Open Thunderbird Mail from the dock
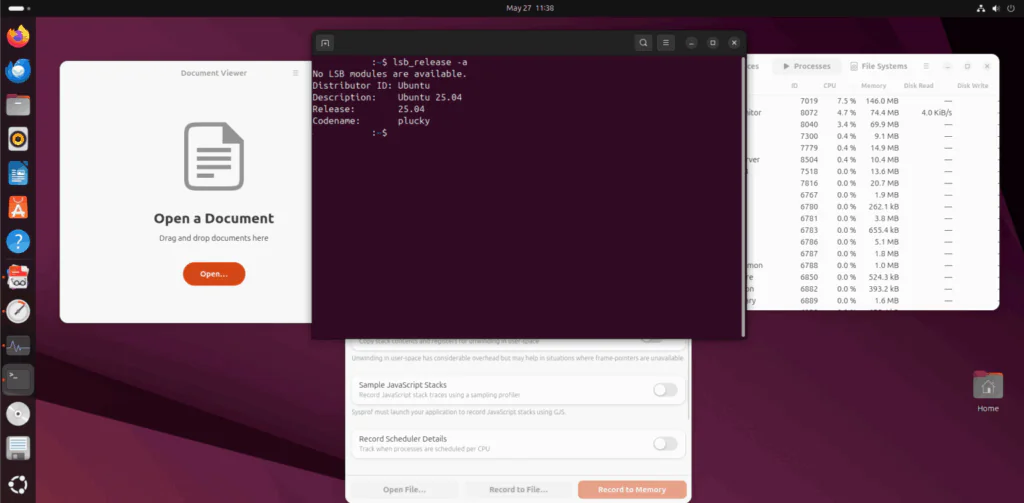This screenshot has height=503, width=1024. point(18,71)
